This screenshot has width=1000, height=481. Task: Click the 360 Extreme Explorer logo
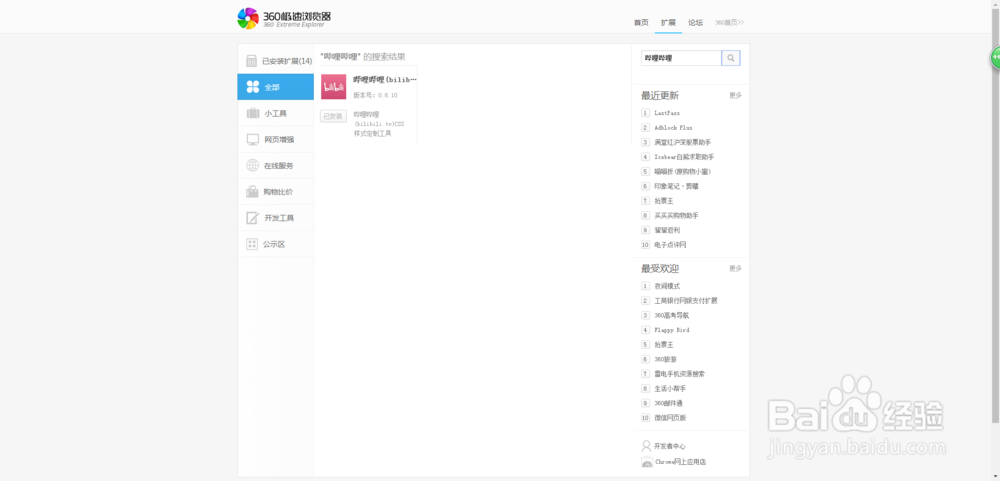[284, 18]
